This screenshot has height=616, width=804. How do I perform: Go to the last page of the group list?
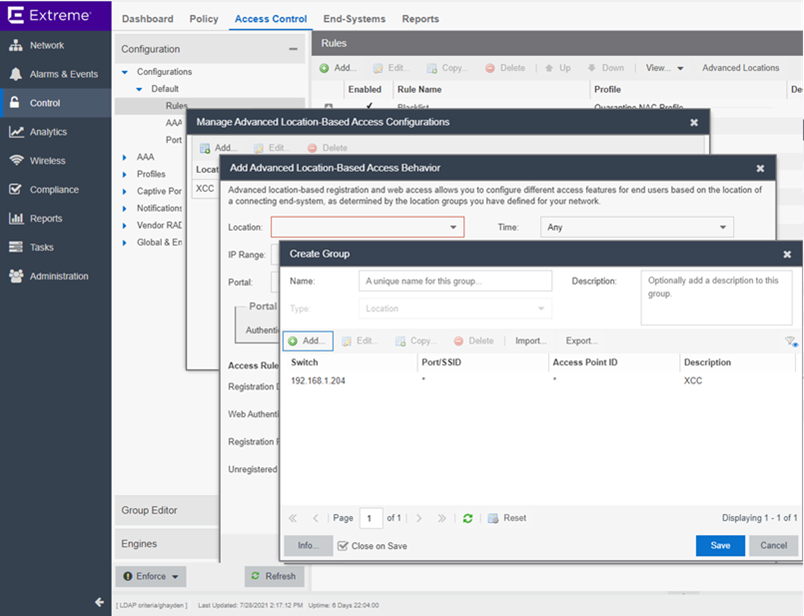coord(441,518)
